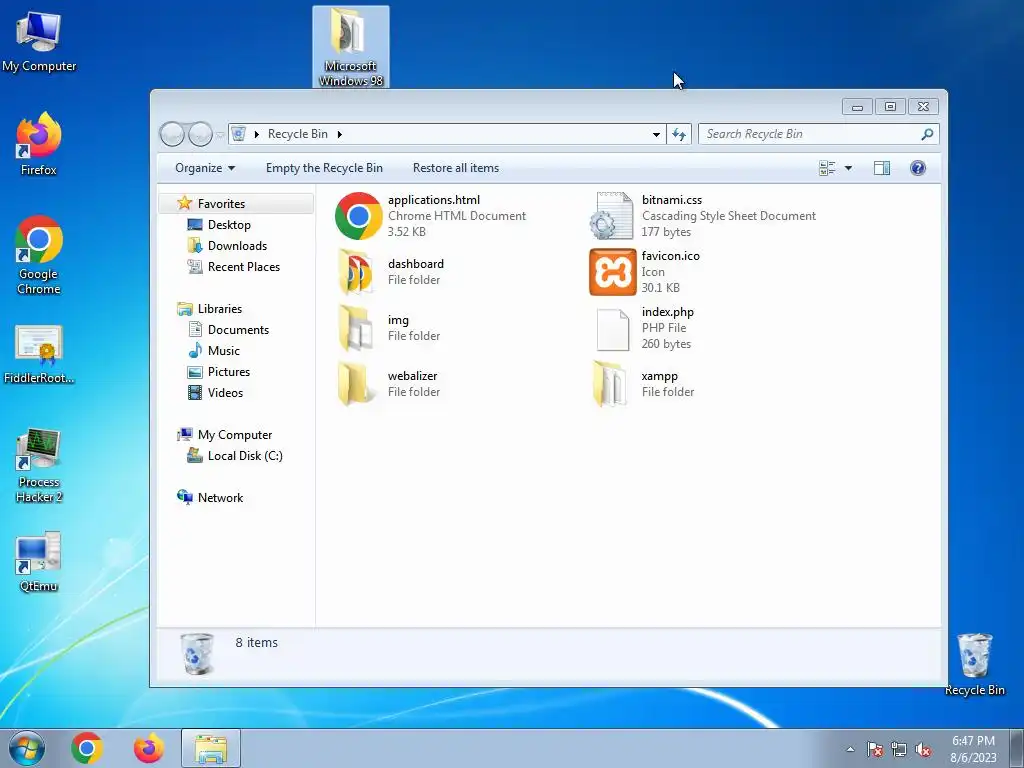
Task: Open Firefox from the taskbar
Action: tap(148, 748)
